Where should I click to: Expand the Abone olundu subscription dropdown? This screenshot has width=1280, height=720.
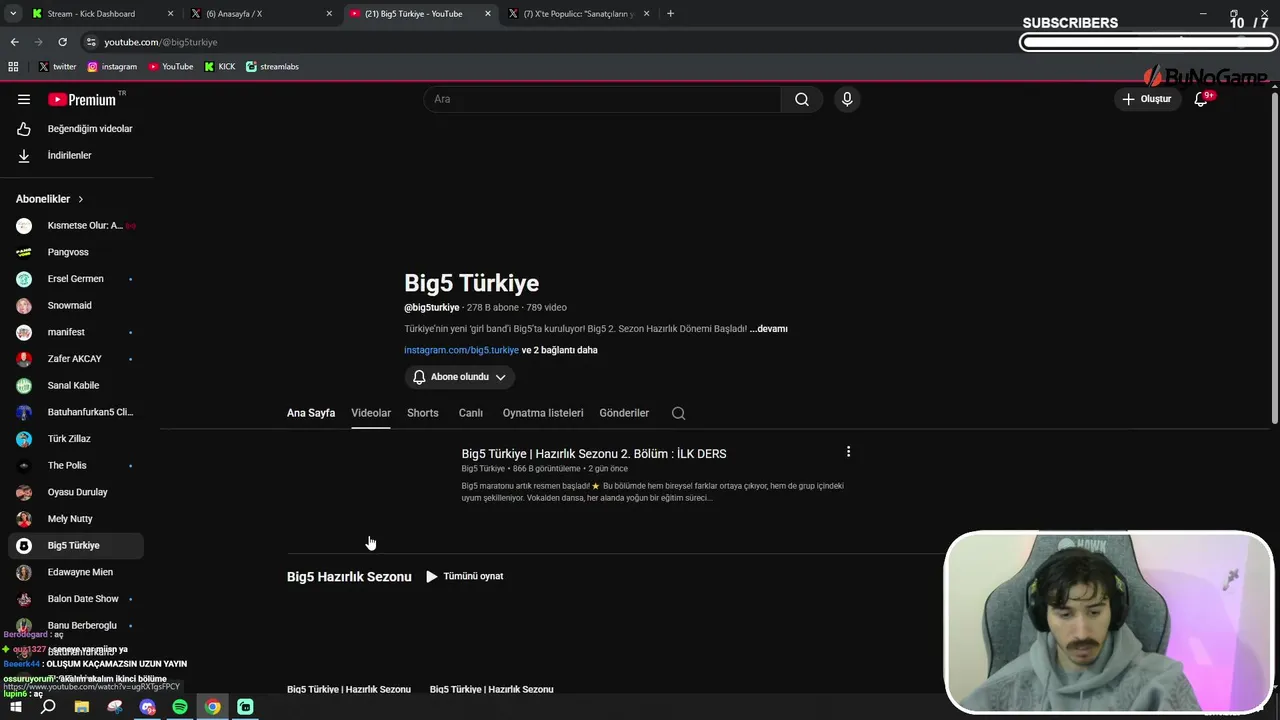click(460, 377)
